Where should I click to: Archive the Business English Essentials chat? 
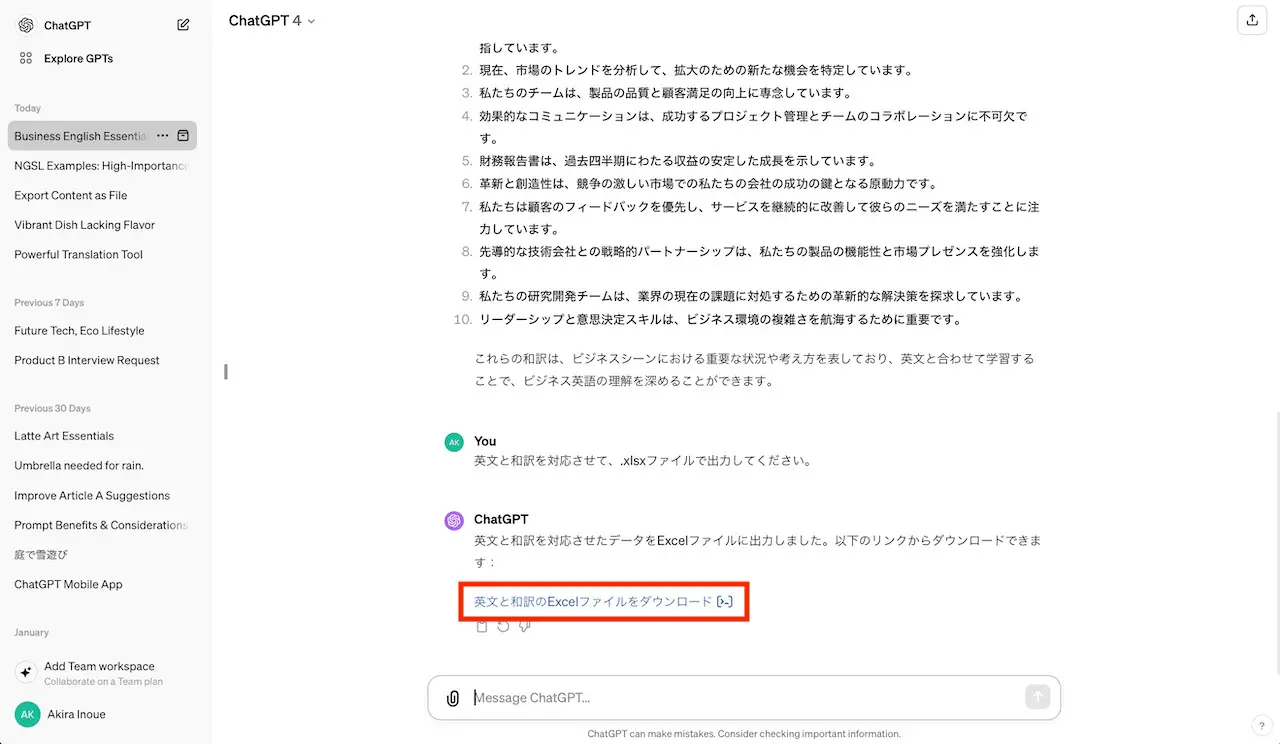[184, 136]
